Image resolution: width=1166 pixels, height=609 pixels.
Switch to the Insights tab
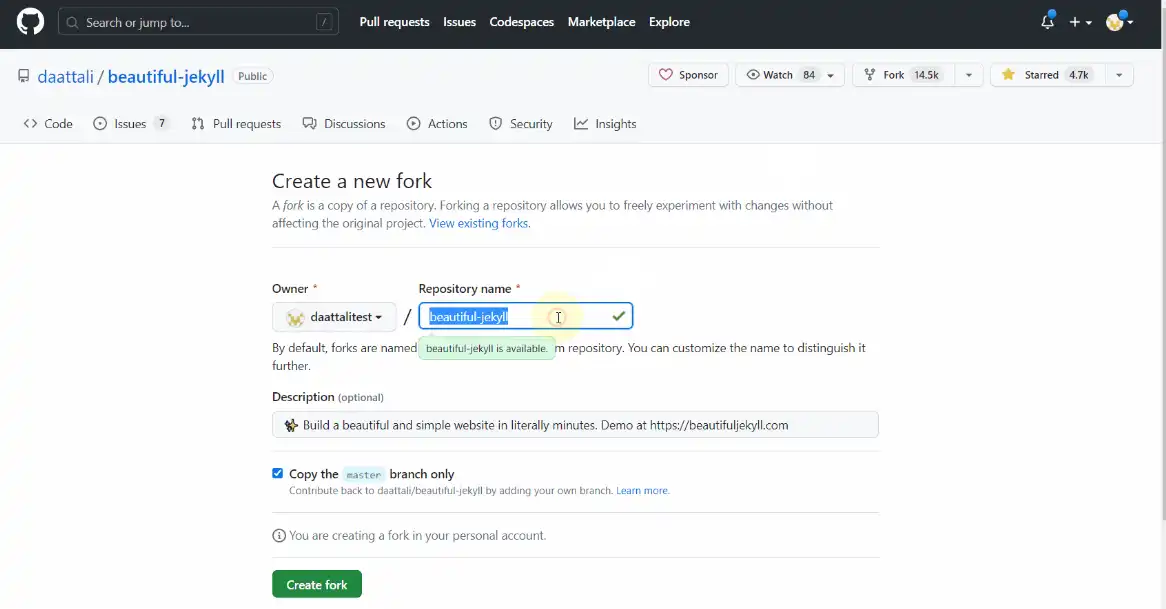pos(605,124)
